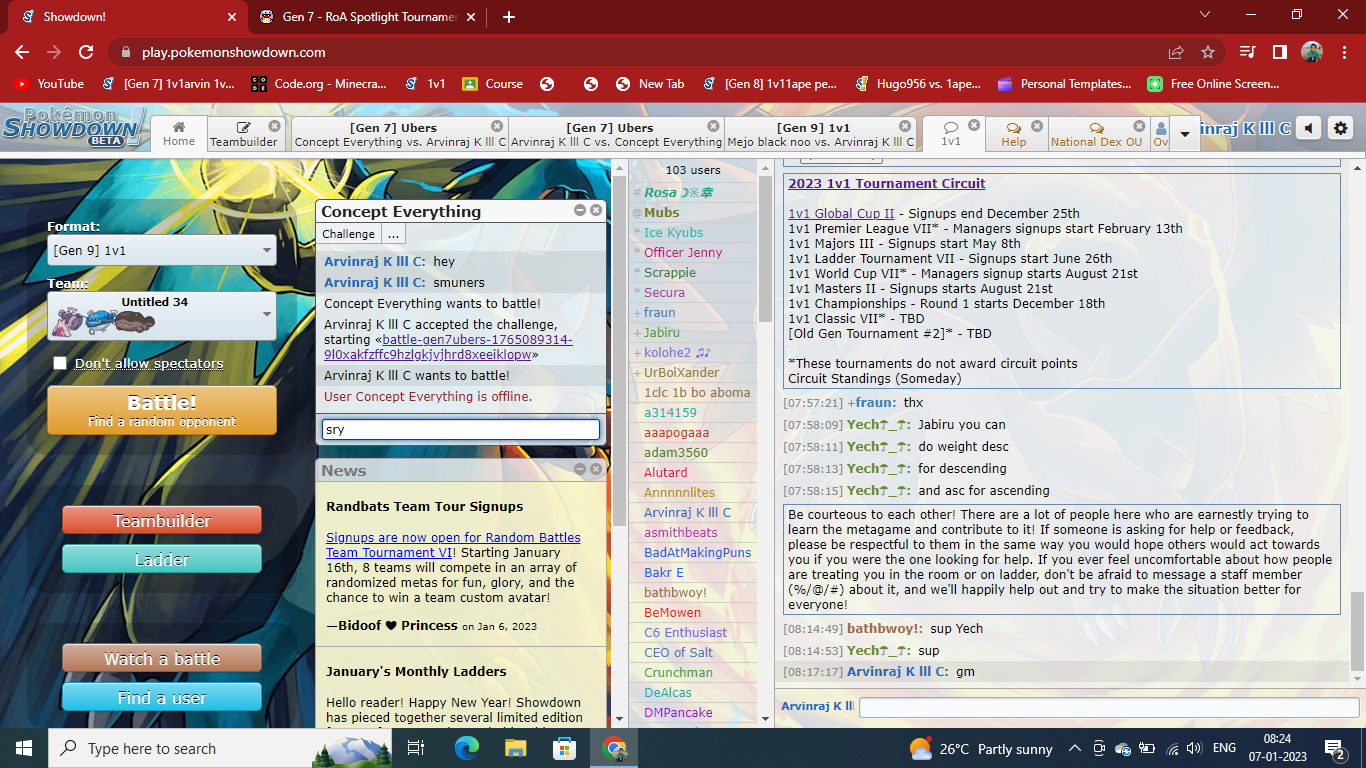Viewport: 1366px width, 768px height.
Task: Open Microsoft Store from taskbar
Action: tap(564, 748)
